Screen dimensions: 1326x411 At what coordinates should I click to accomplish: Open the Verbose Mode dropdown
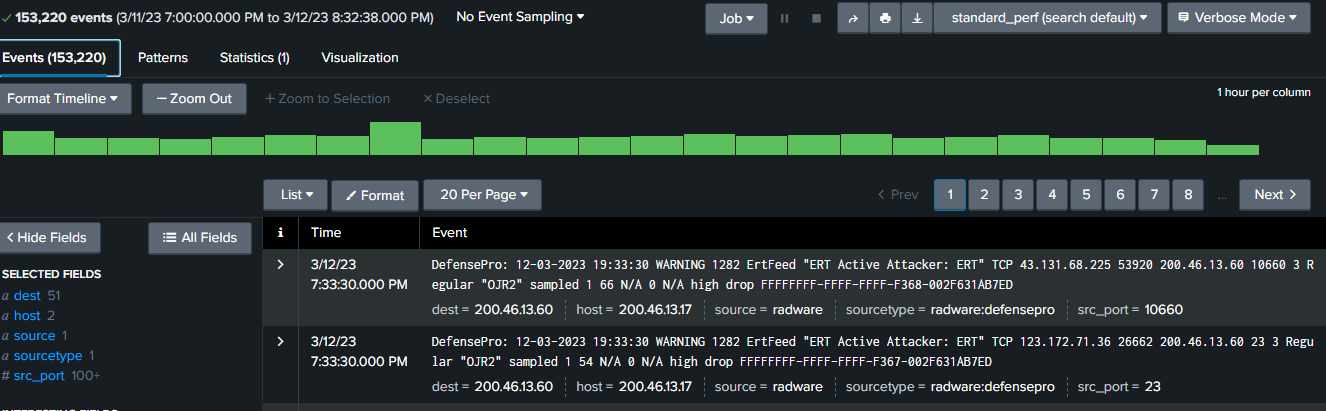(1238, 18)
